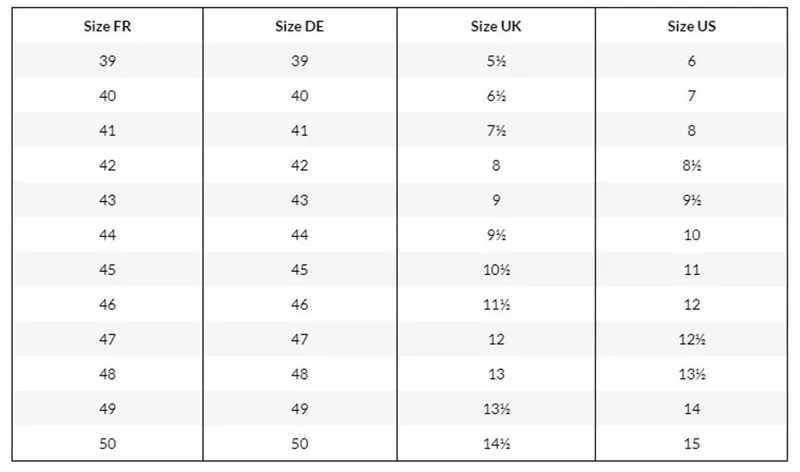
Task: Click UK size 5½ cell
Action: pyautogui.click(x=496, y=61)
